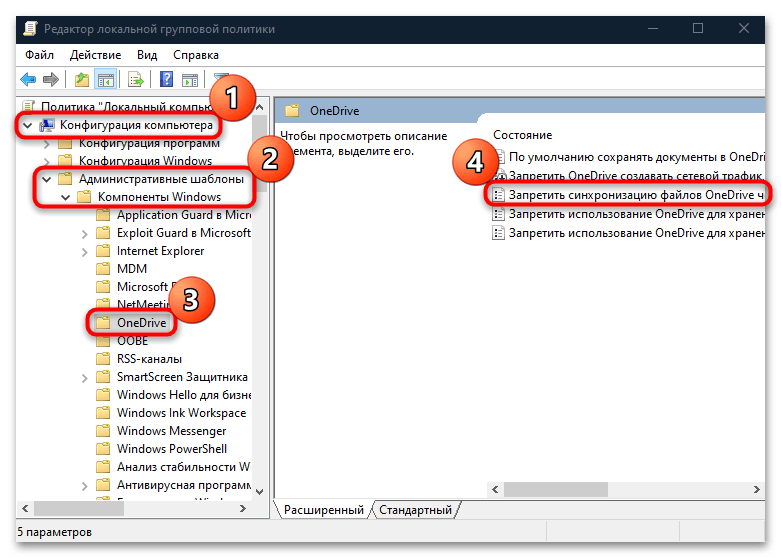Click the policy list horizontal scrollbar thumb
The width and height of the screenshot is (781, 558).
tap(555, 489)
